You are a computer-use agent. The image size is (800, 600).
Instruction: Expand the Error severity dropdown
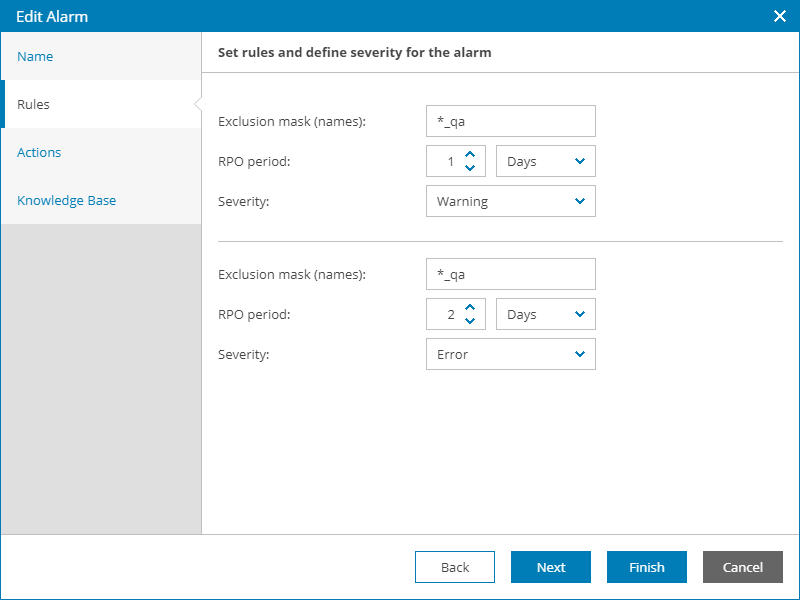click(x=510, y=354)
